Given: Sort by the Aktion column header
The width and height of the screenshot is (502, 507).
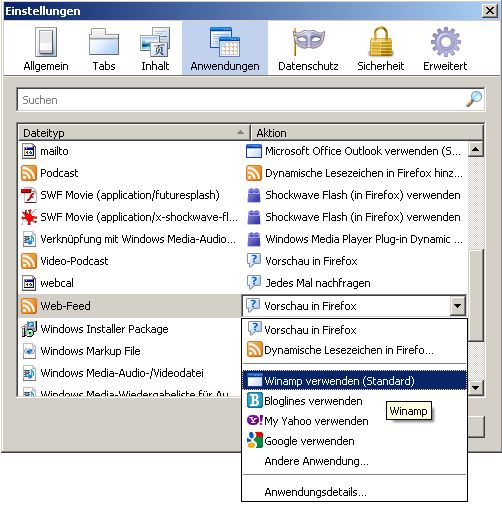Looking at the screenshot, I should (x=367, y=133).
